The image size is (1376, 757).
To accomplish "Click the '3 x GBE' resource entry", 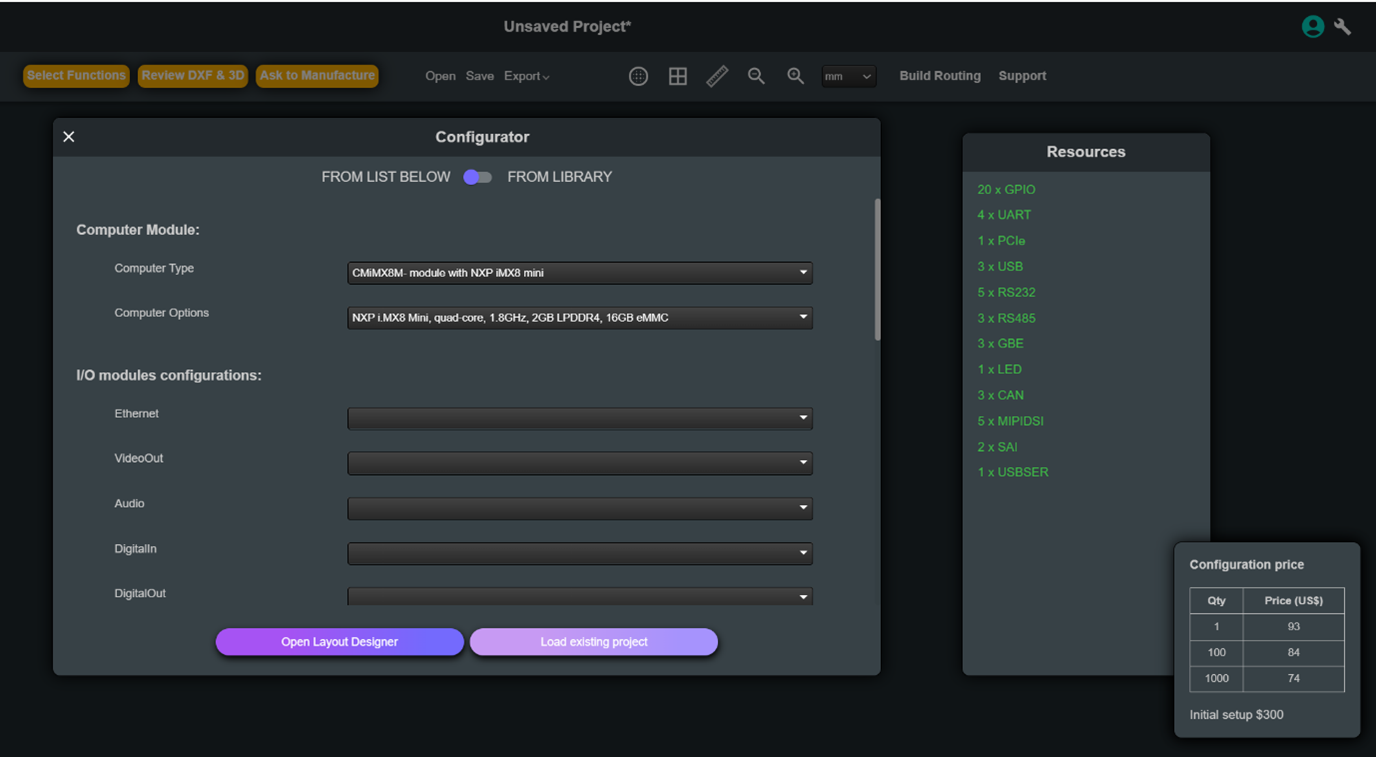I will coord(1000,343).
